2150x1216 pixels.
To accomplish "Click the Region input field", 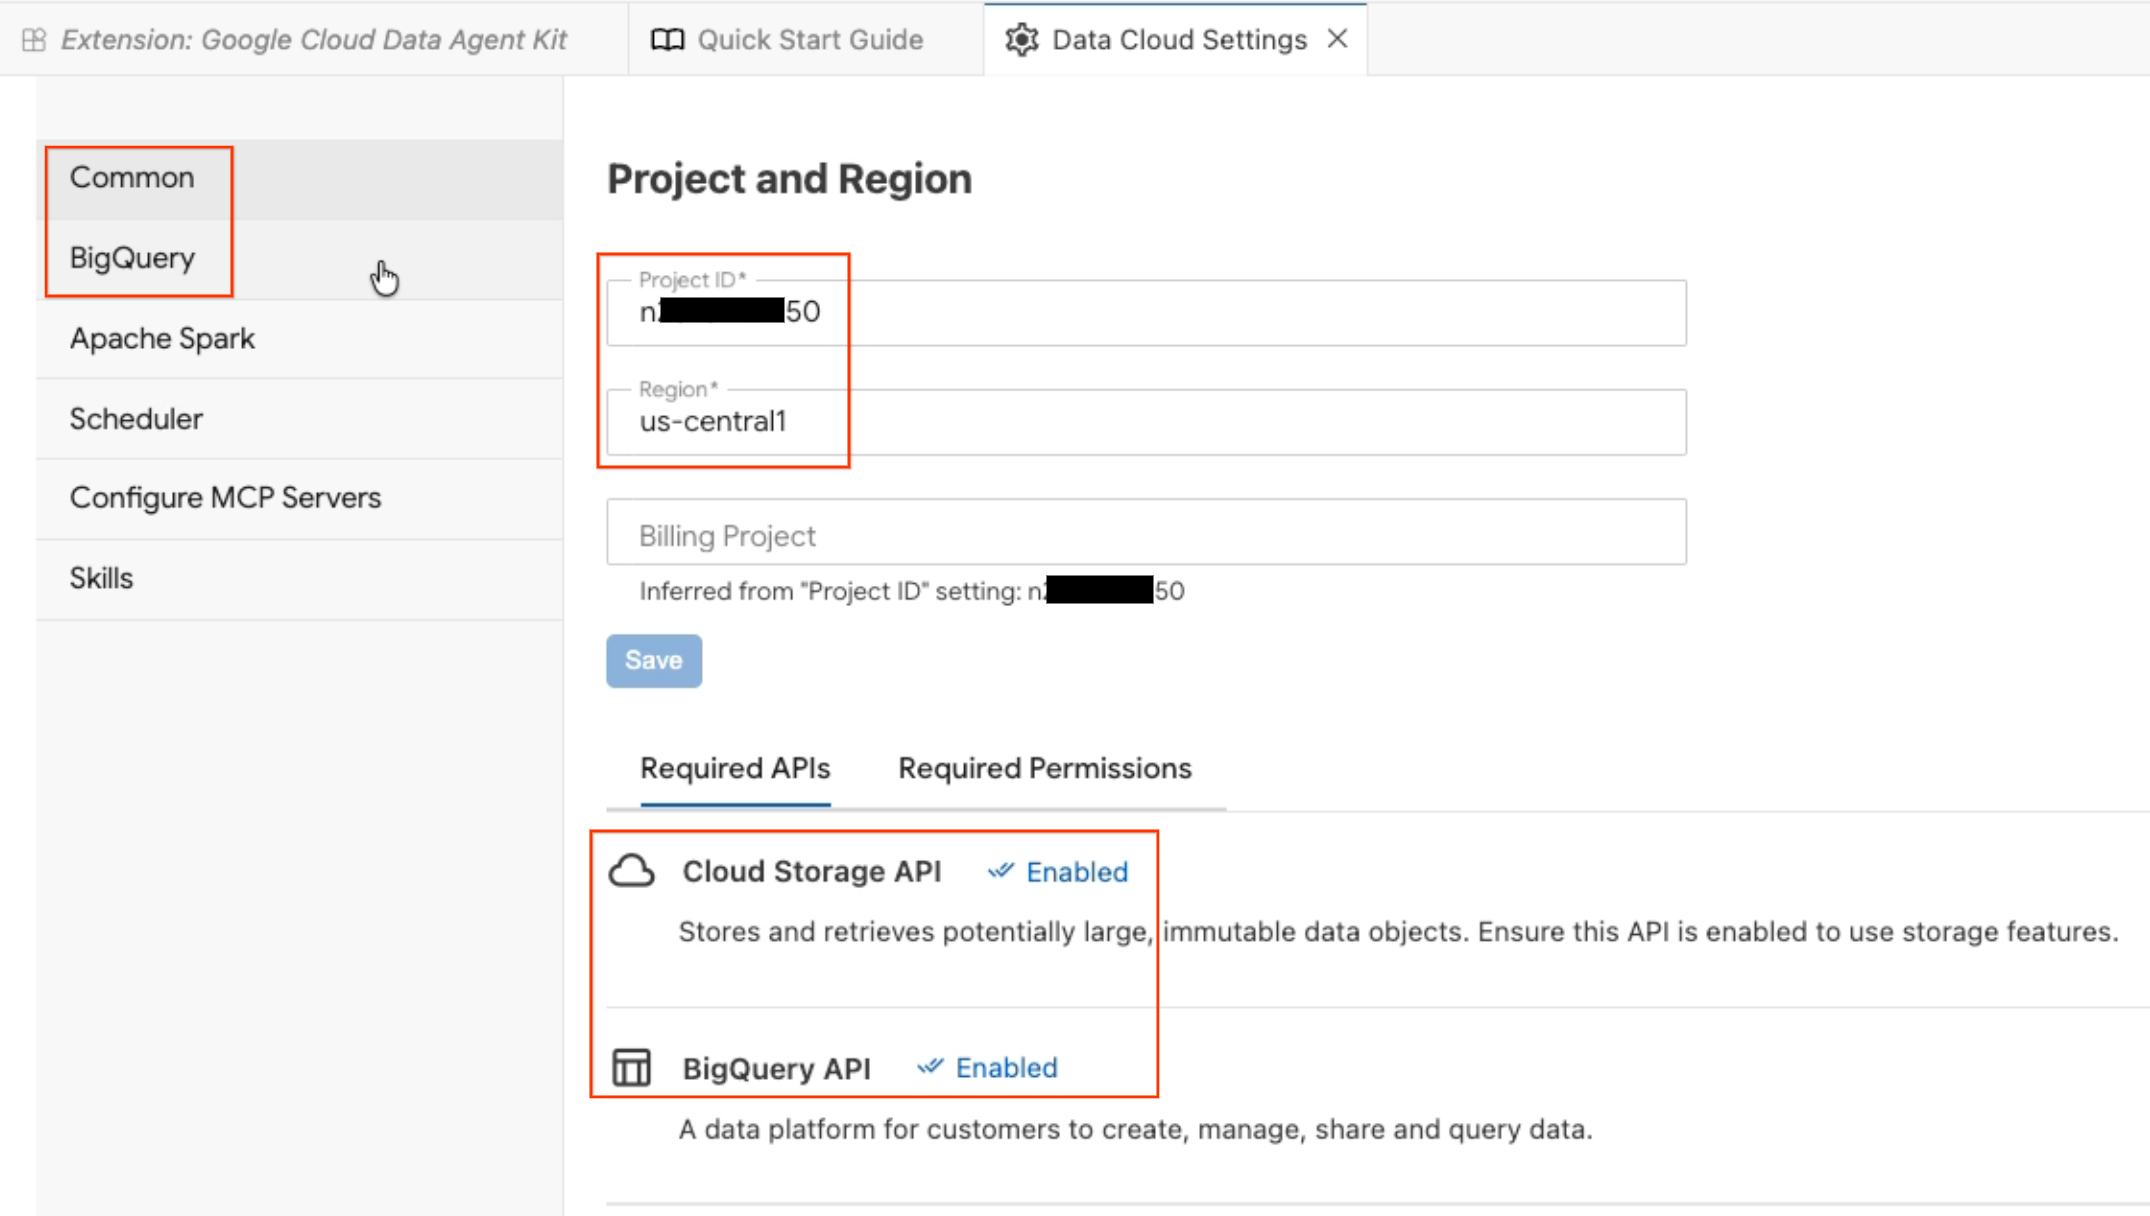I will (1146, 422).
